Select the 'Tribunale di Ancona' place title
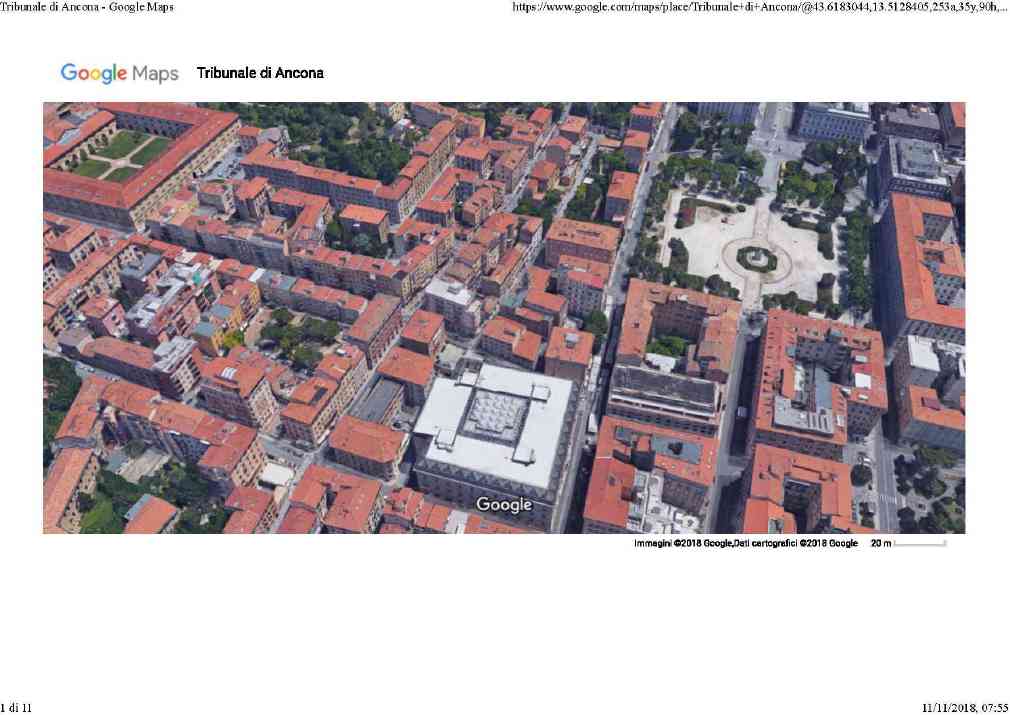This screenshot has width=1010, height=715. tap(260, 73)
